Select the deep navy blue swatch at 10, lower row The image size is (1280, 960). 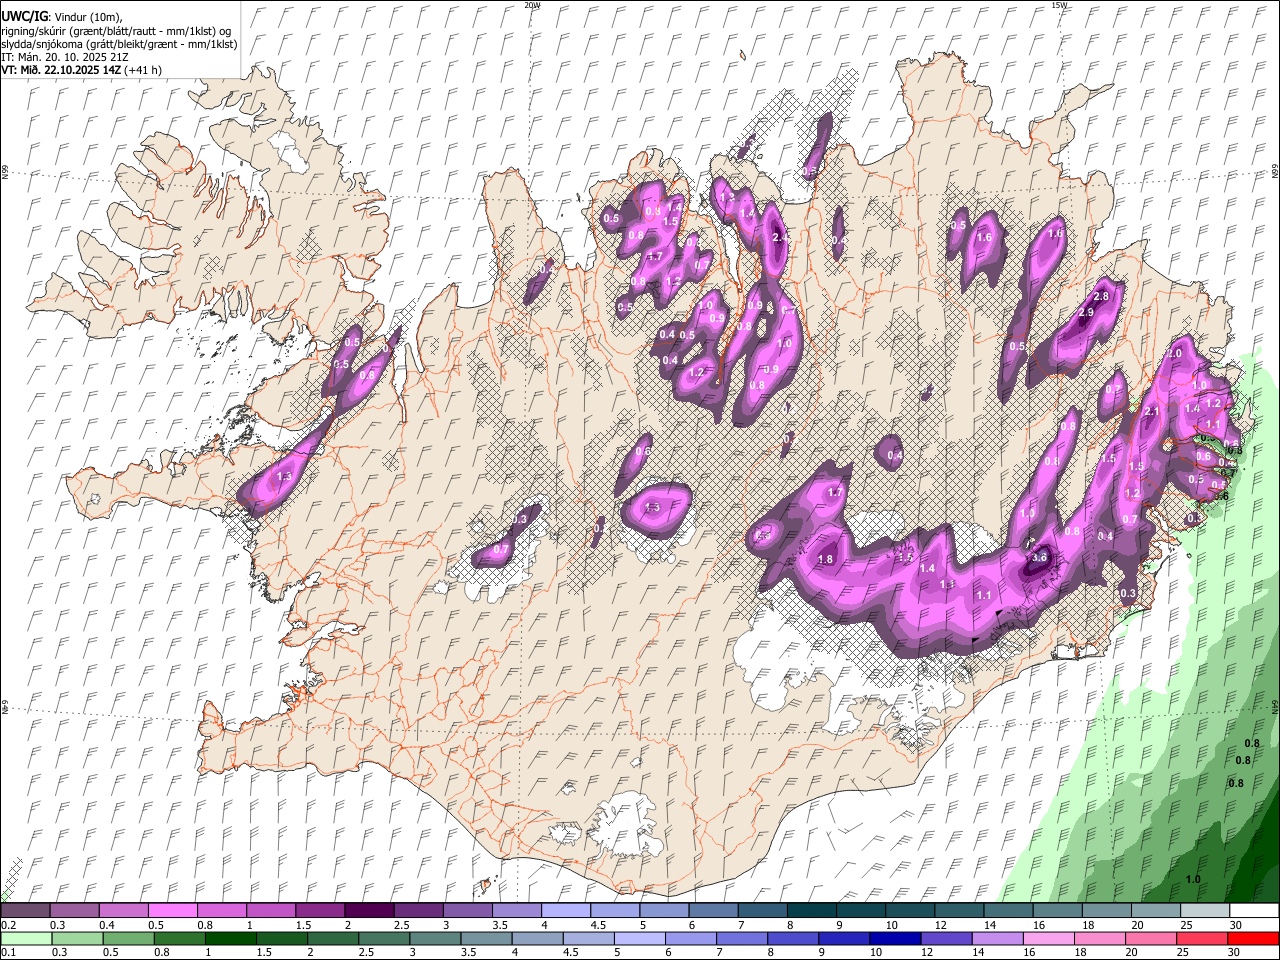point(895,939)
